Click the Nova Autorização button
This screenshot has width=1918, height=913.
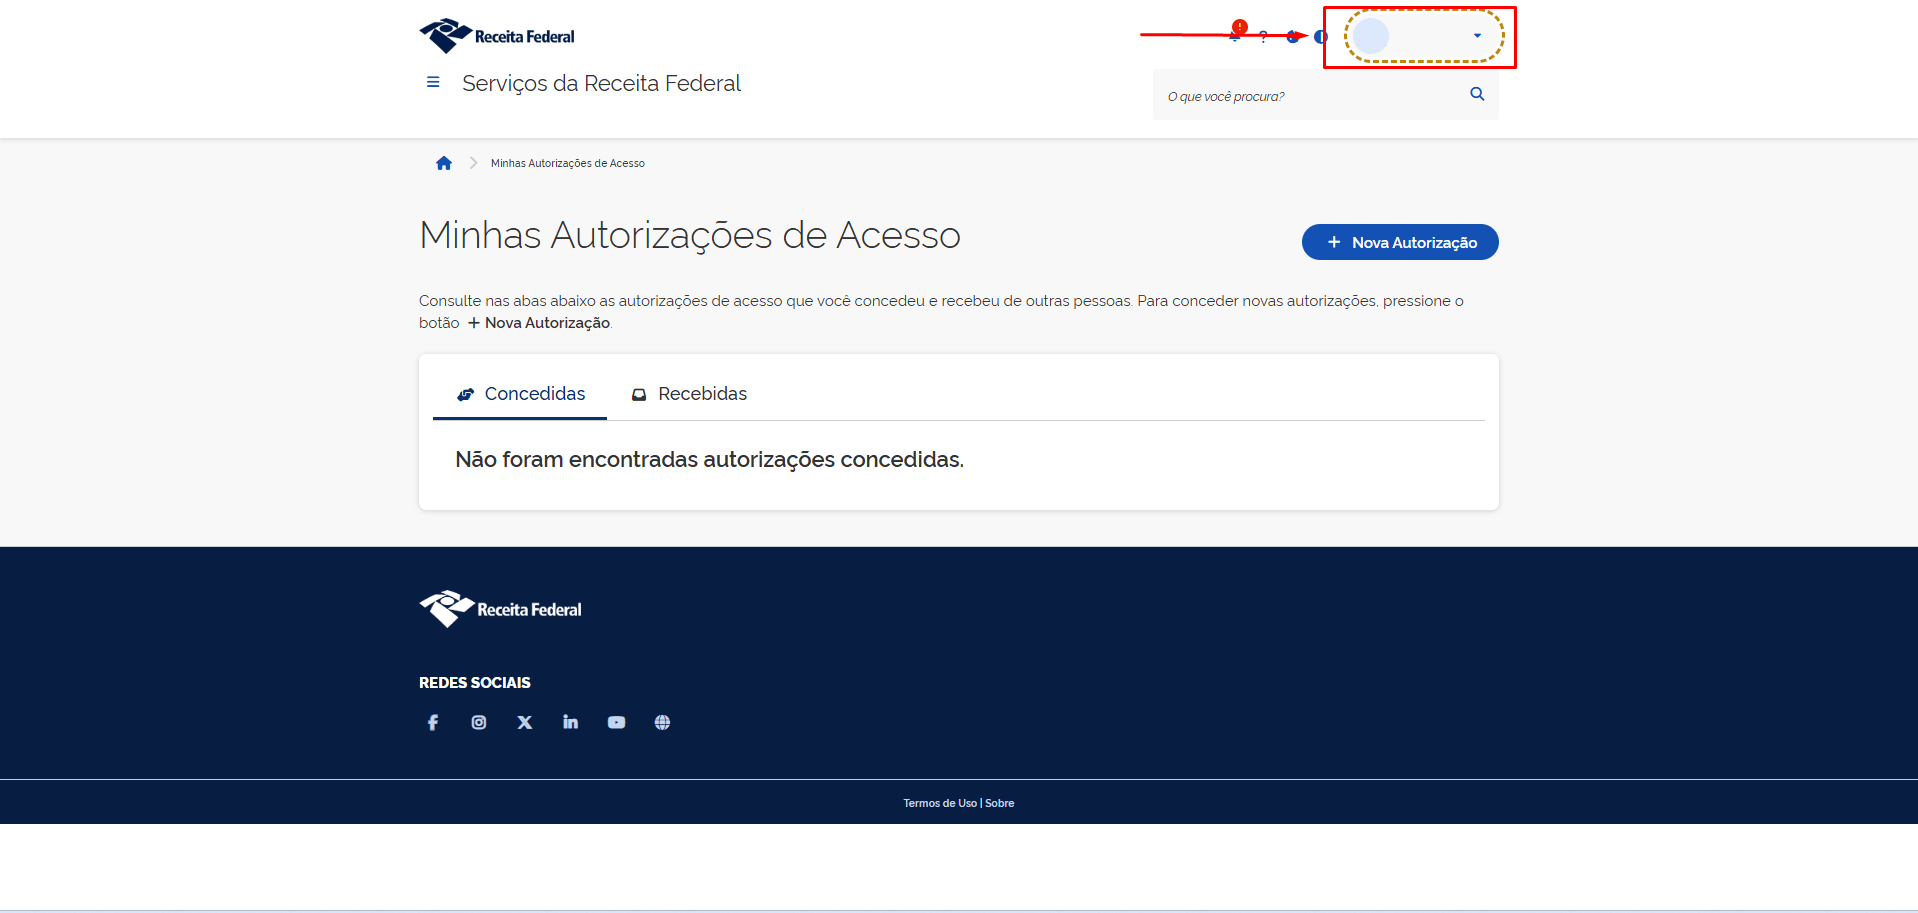[x=1400, y=242]
